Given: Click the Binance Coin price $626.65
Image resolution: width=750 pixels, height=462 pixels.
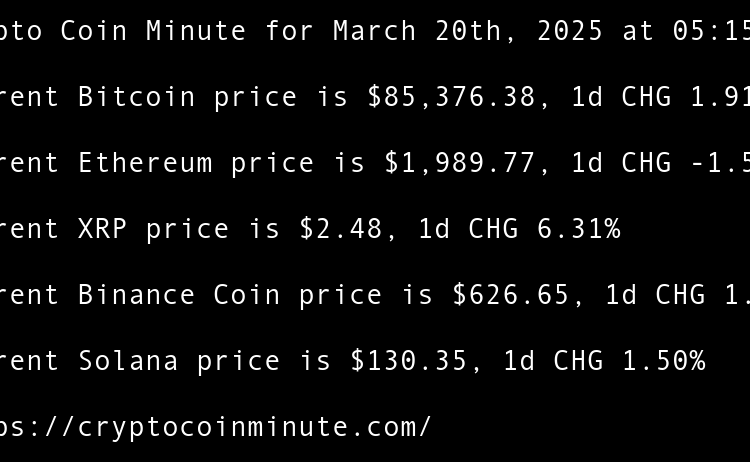Looking at the screenshot, I should click(511, 295).
